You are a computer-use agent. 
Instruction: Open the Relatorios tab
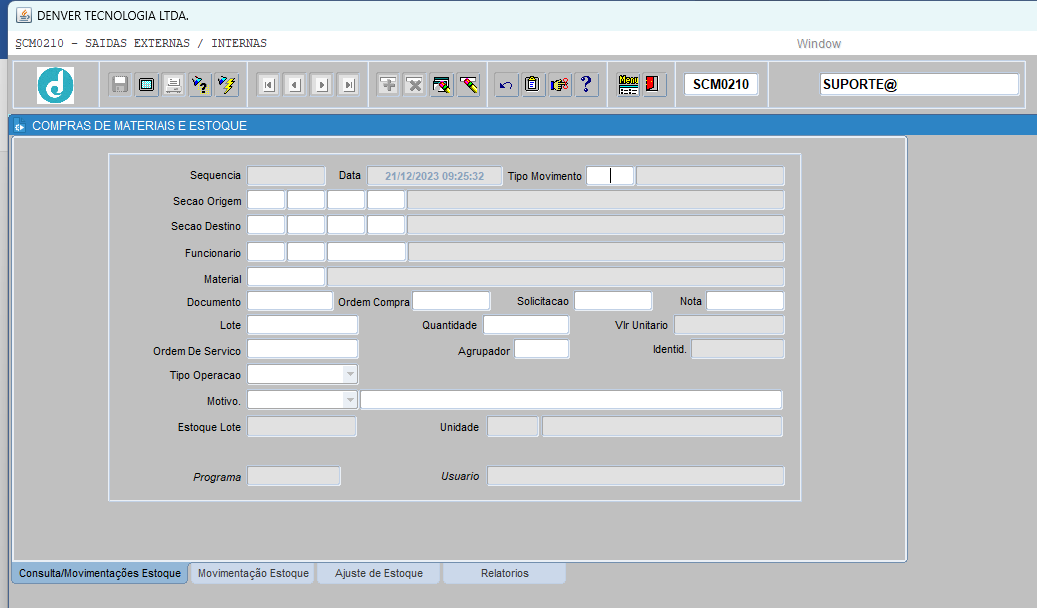click(505, 573)
